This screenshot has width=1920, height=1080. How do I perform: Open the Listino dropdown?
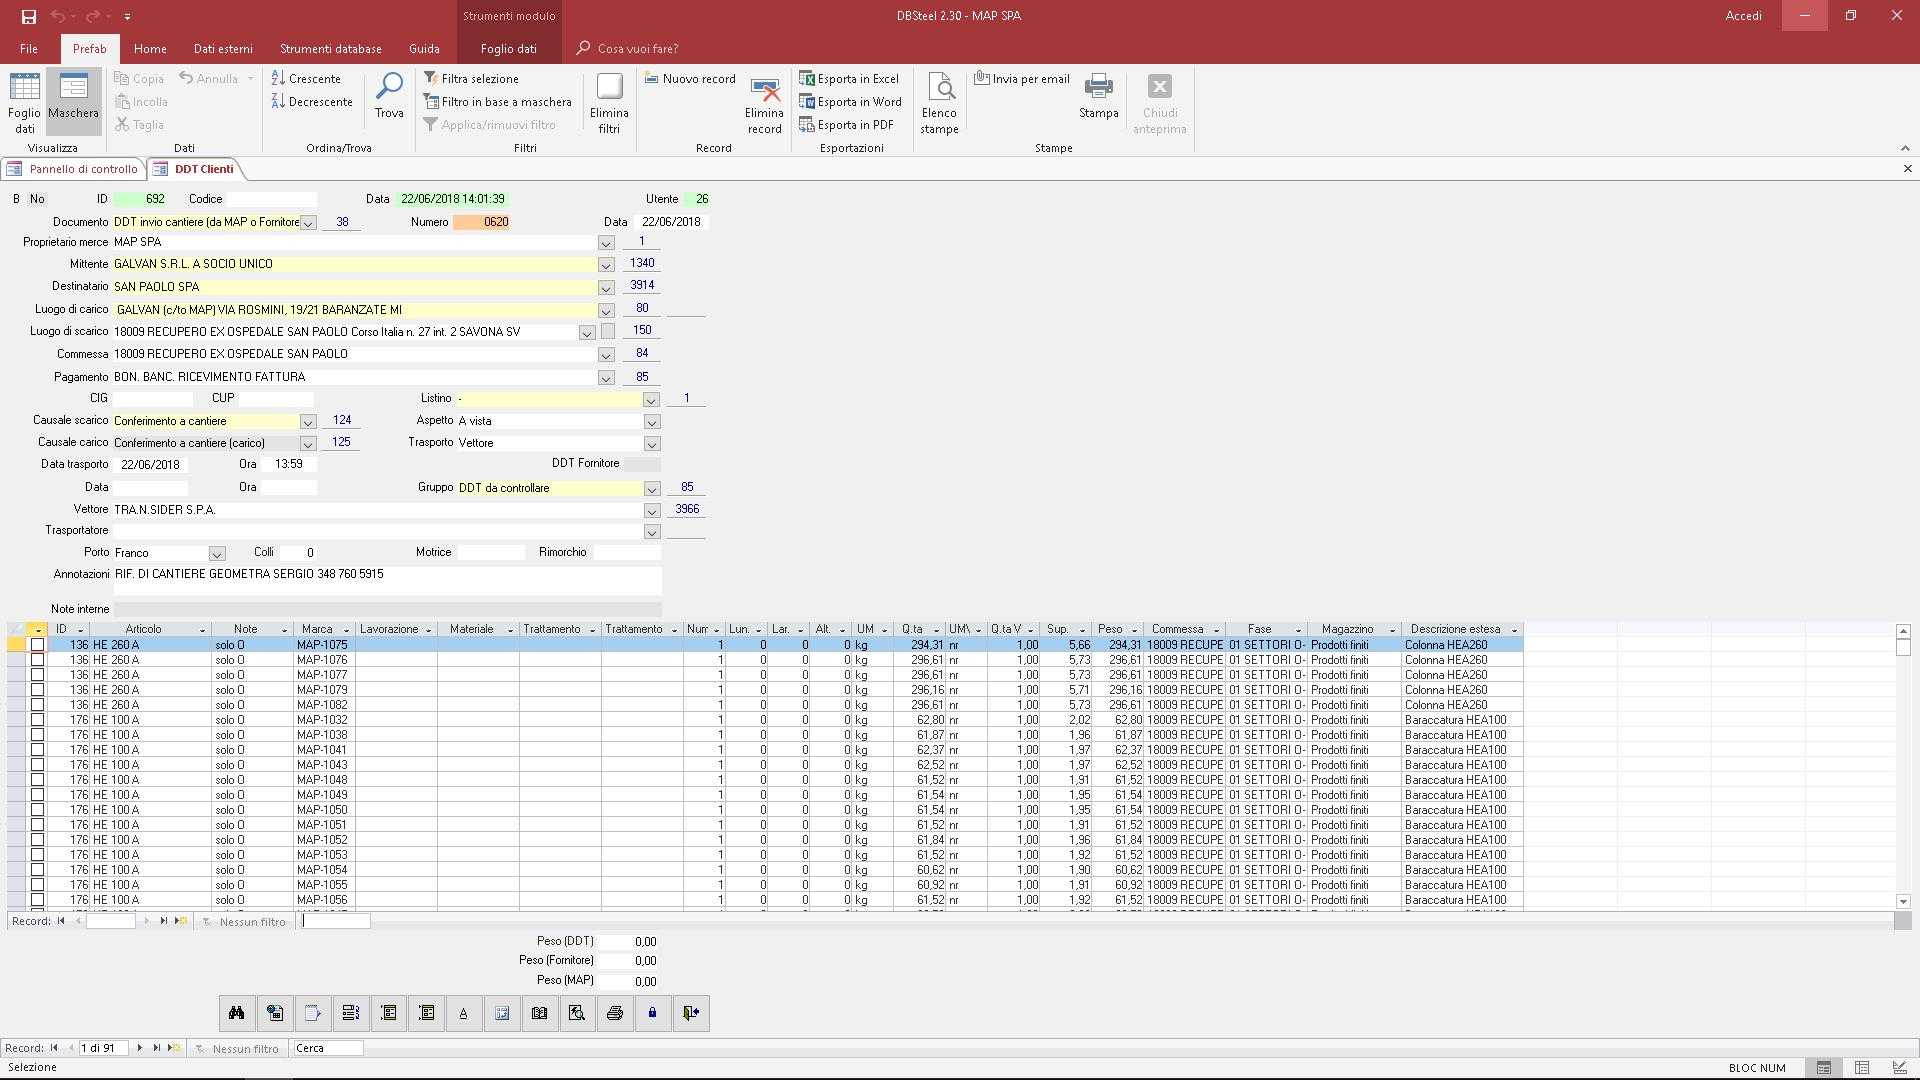coord(651,400)
